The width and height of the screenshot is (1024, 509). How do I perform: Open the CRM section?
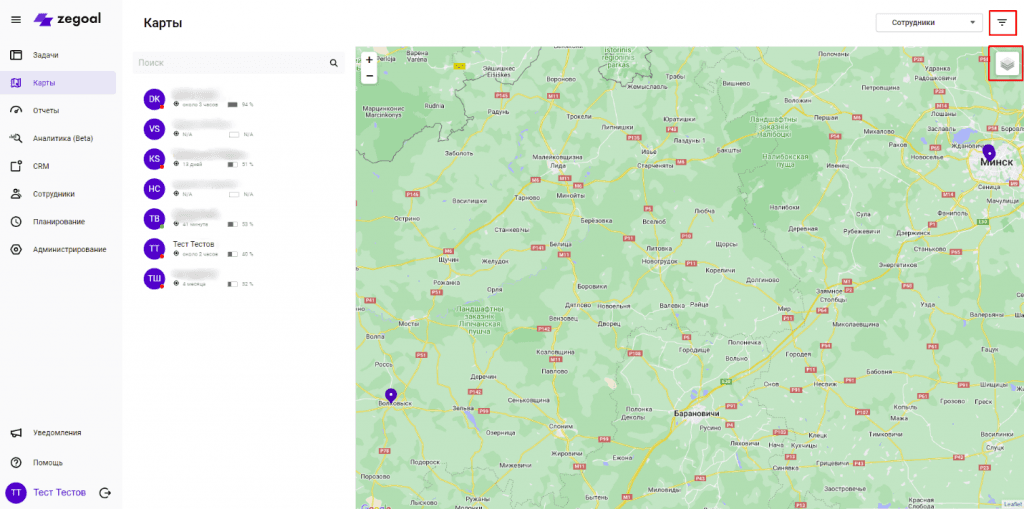tap(41, 166)
